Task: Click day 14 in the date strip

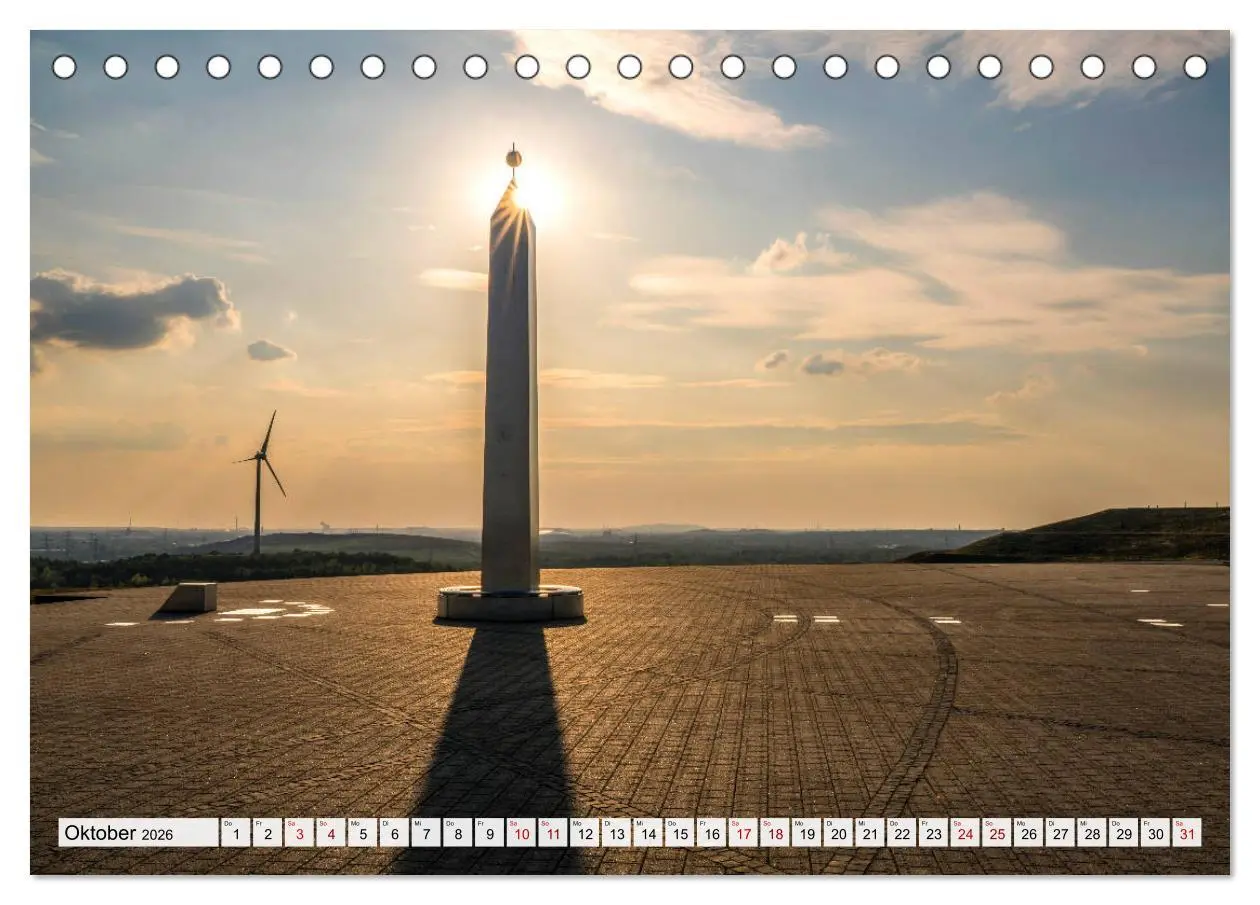Action: coord(647,832)
